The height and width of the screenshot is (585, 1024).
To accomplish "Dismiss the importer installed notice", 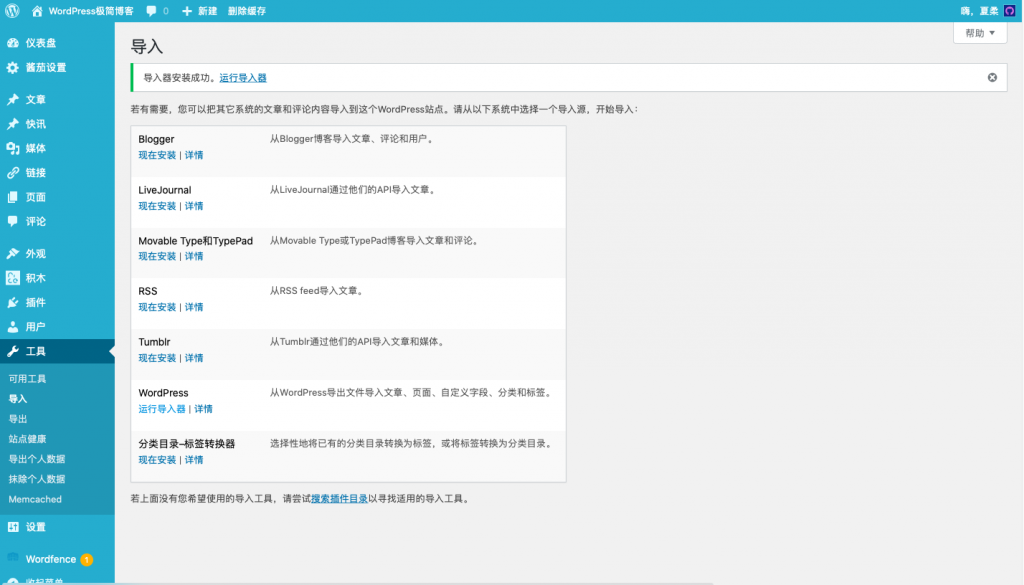I will 992,78.
